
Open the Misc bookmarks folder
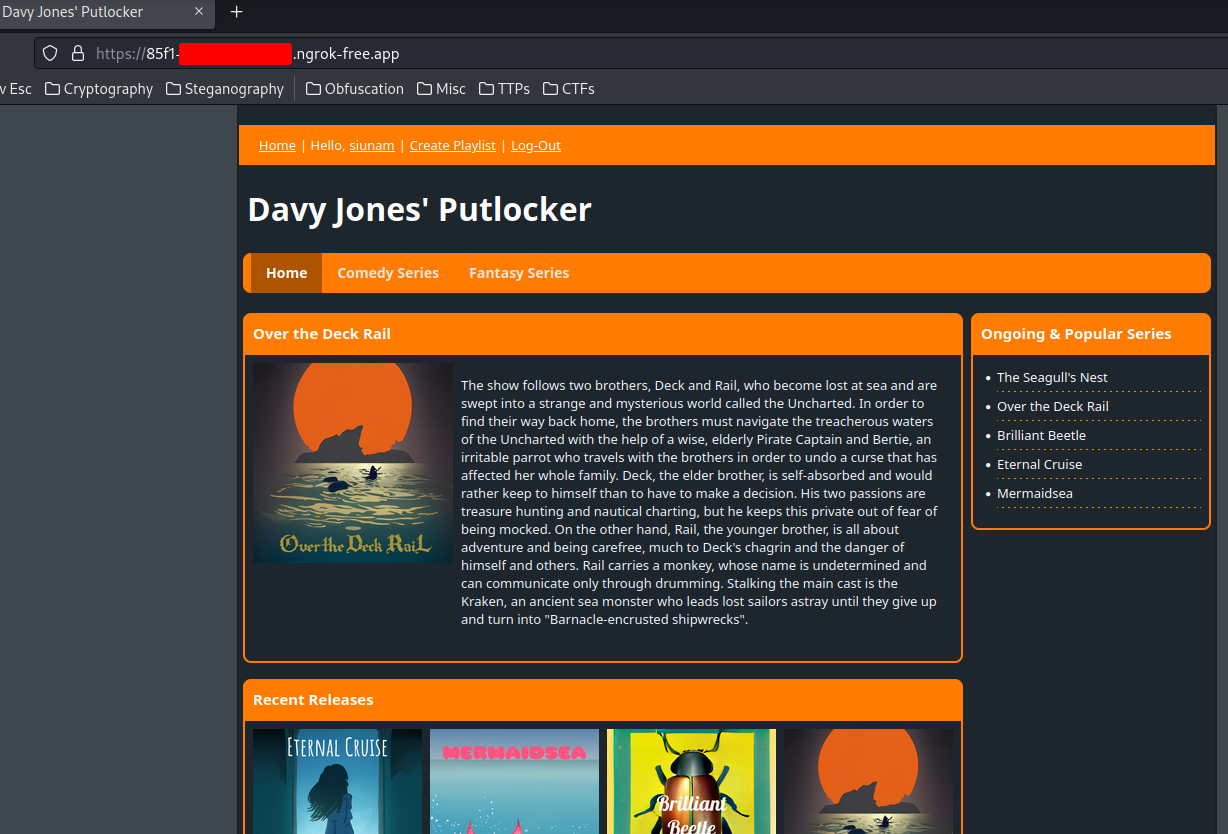coord(441,89)
